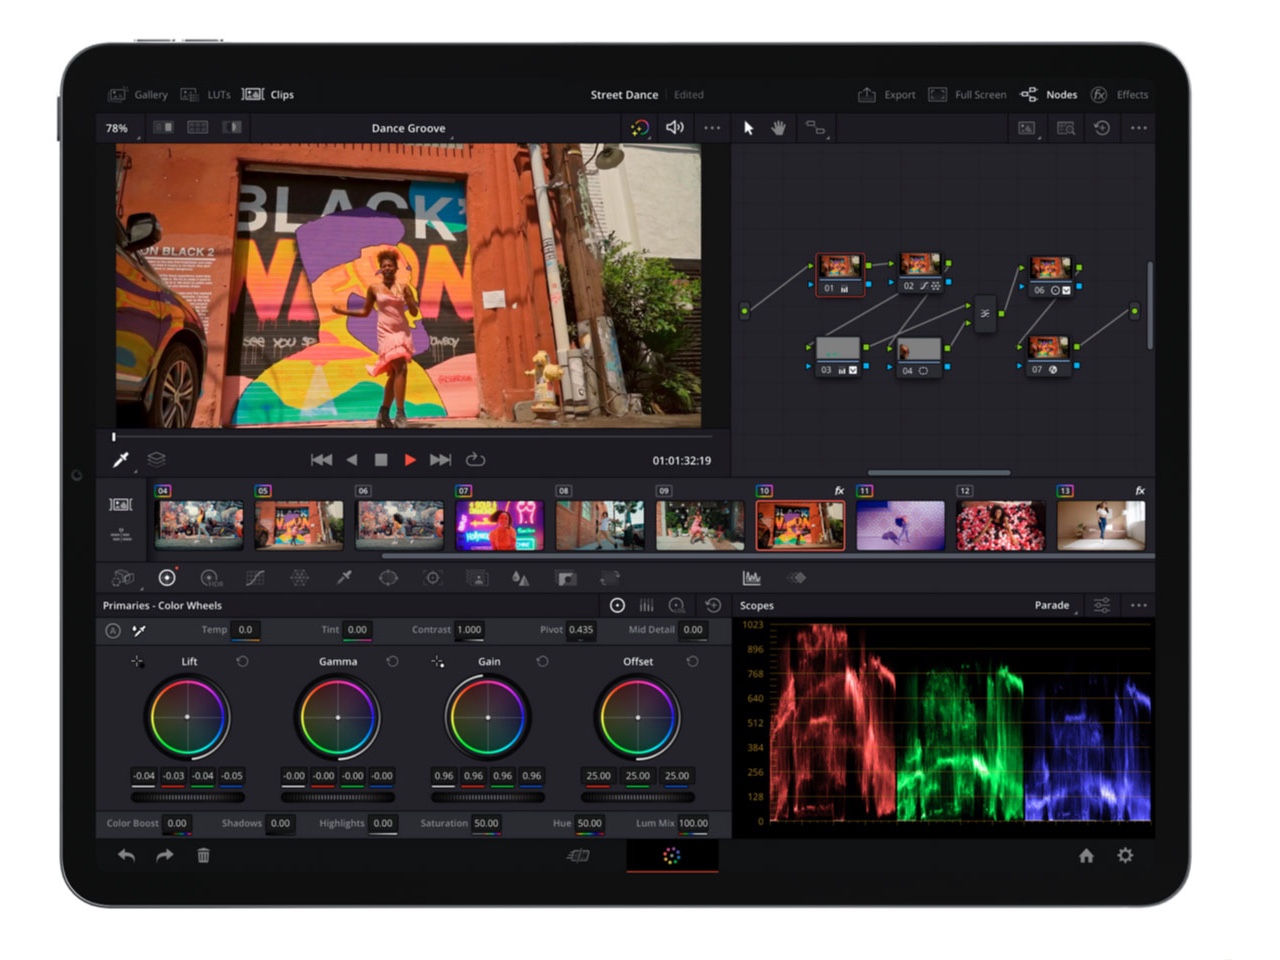
Task: Open the Sizing palette
Action: click(x=610, y=578)
